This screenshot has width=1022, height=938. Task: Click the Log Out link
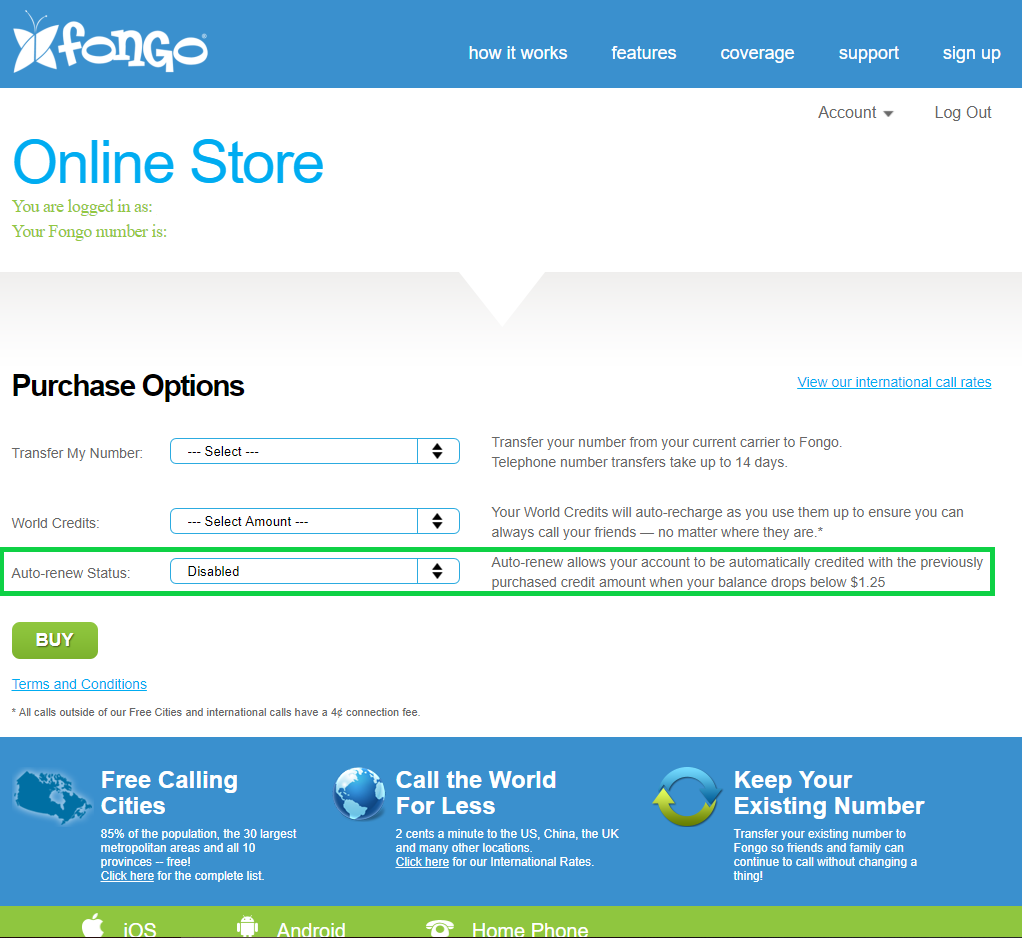click(962, 113)
